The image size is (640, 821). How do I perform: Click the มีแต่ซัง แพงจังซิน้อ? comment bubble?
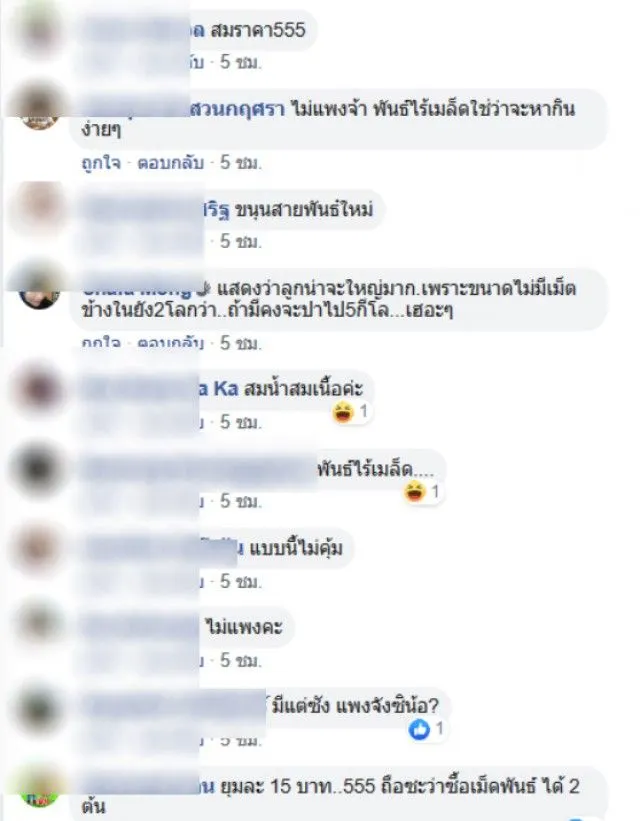point(355,706)
